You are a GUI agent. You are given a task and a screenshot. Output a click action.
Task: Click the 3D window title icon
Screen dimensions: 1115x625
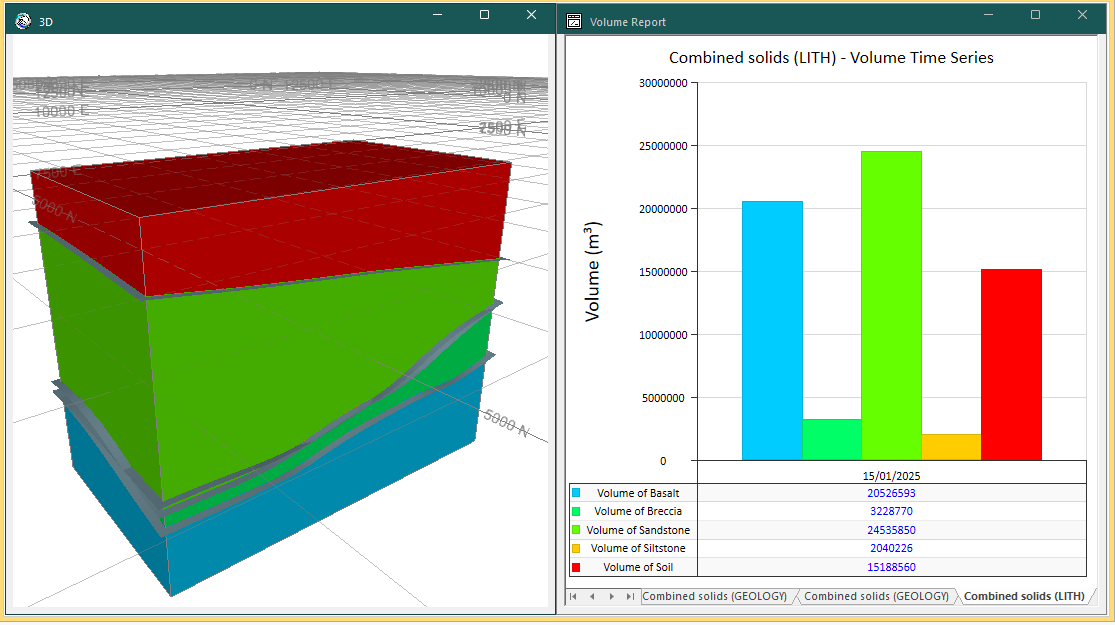click(x=23, y=20)
